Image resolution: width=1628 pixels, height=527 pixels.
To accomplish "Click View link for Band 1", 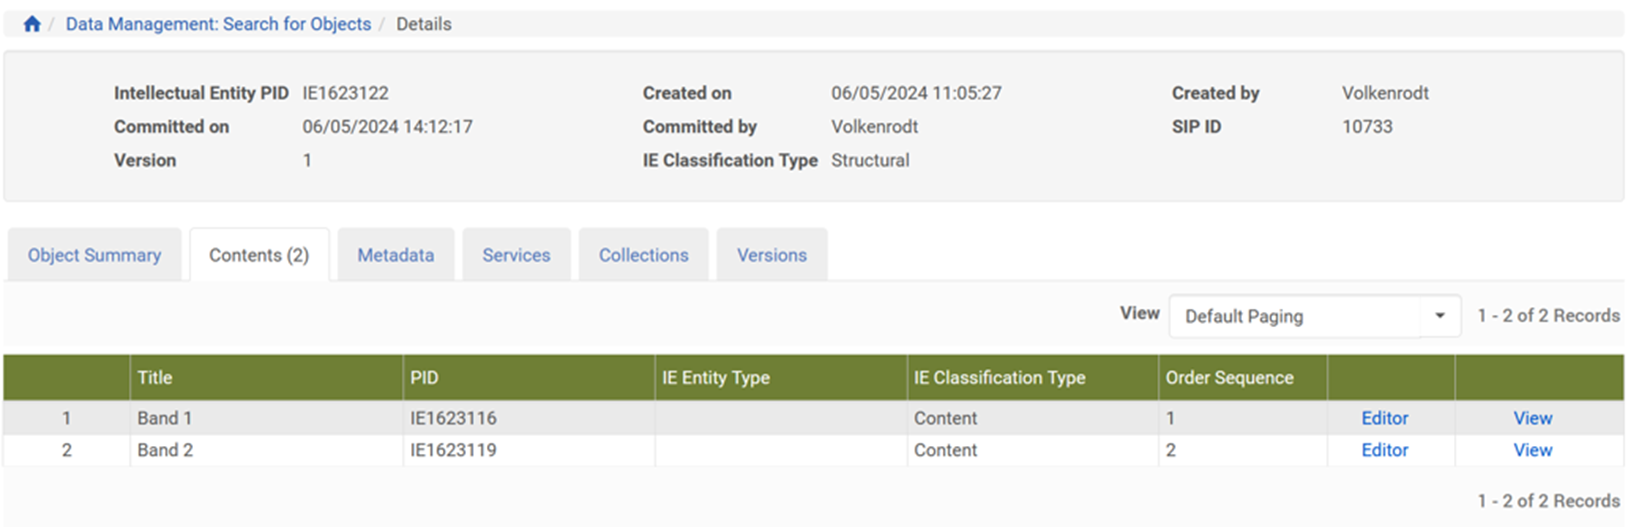I will 1532,418.
